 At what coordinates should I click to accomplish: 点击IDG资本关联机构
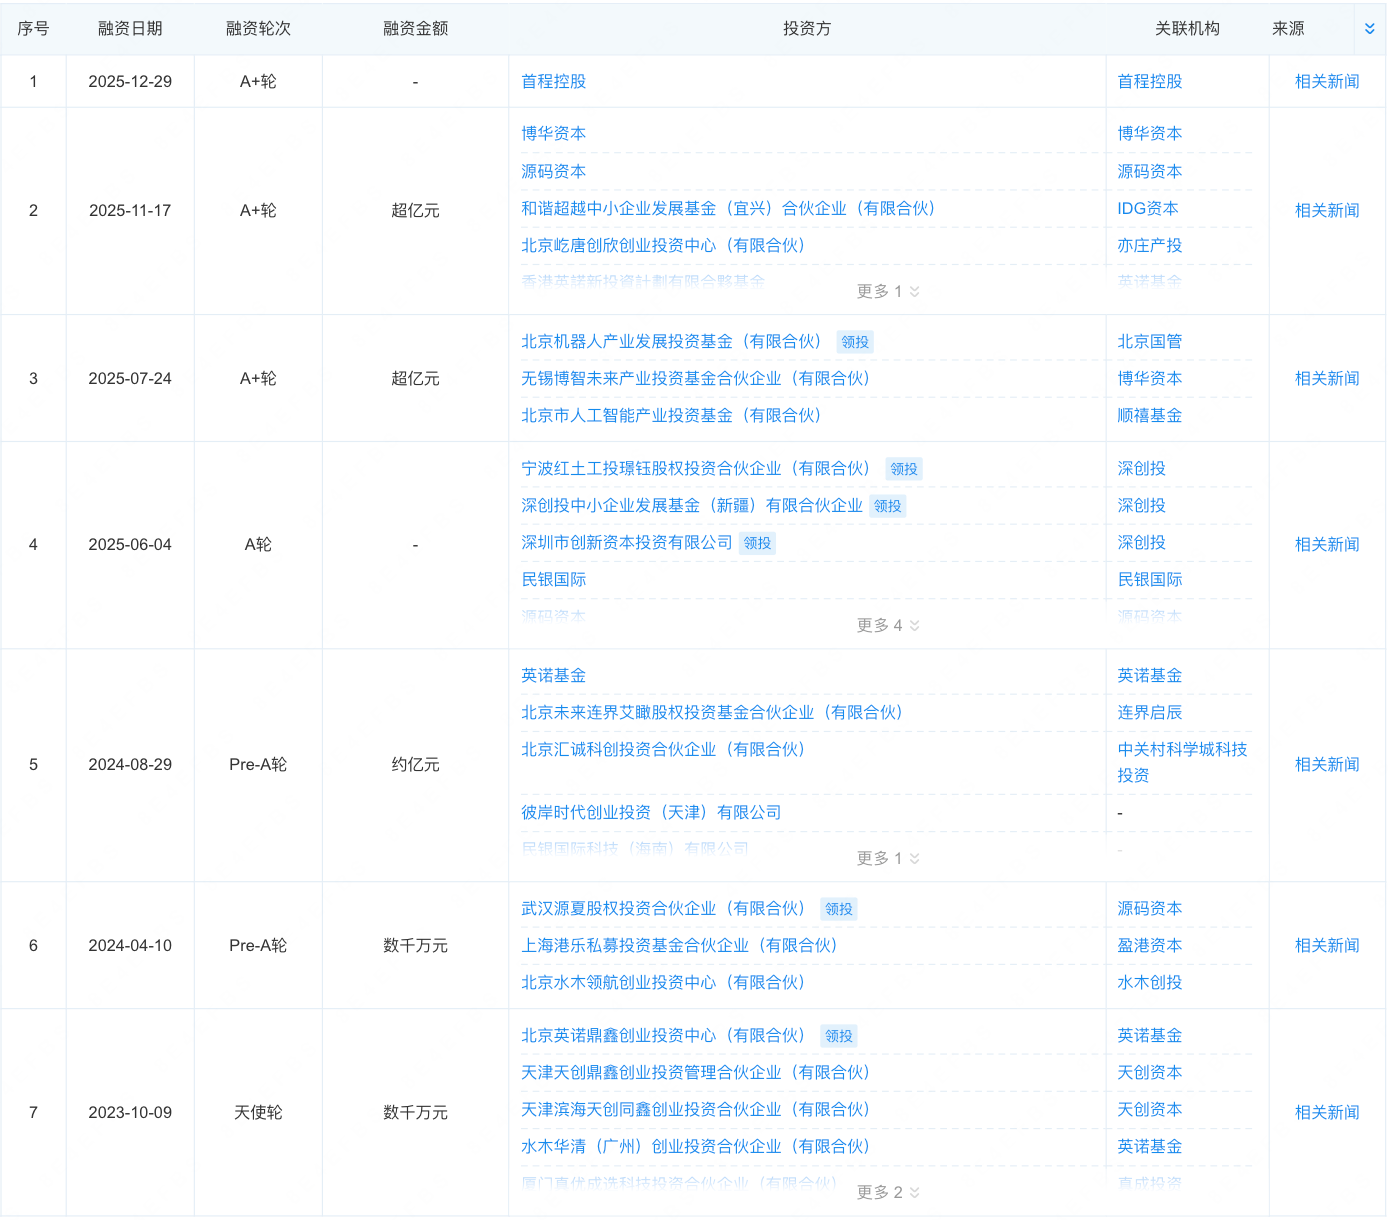click(1148, 209)
